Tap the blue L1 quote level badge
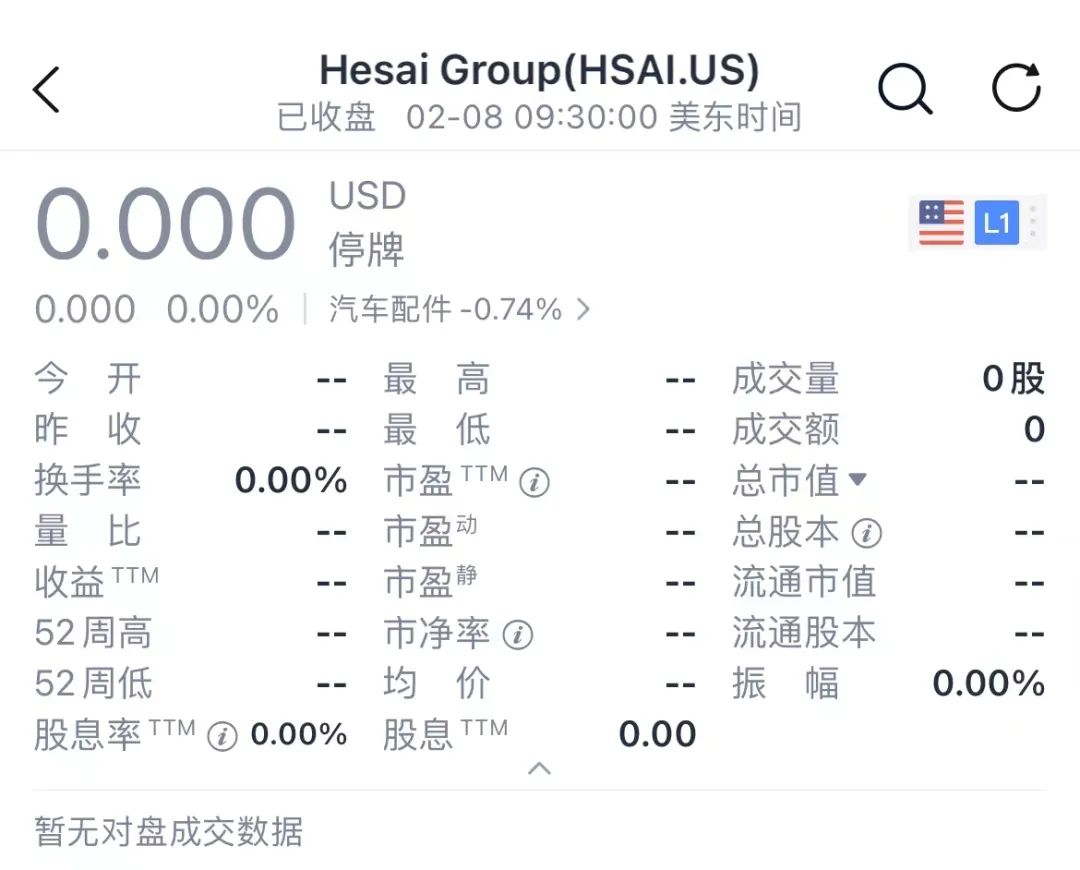The image size is (1080, 870). [x=997, y=222]
